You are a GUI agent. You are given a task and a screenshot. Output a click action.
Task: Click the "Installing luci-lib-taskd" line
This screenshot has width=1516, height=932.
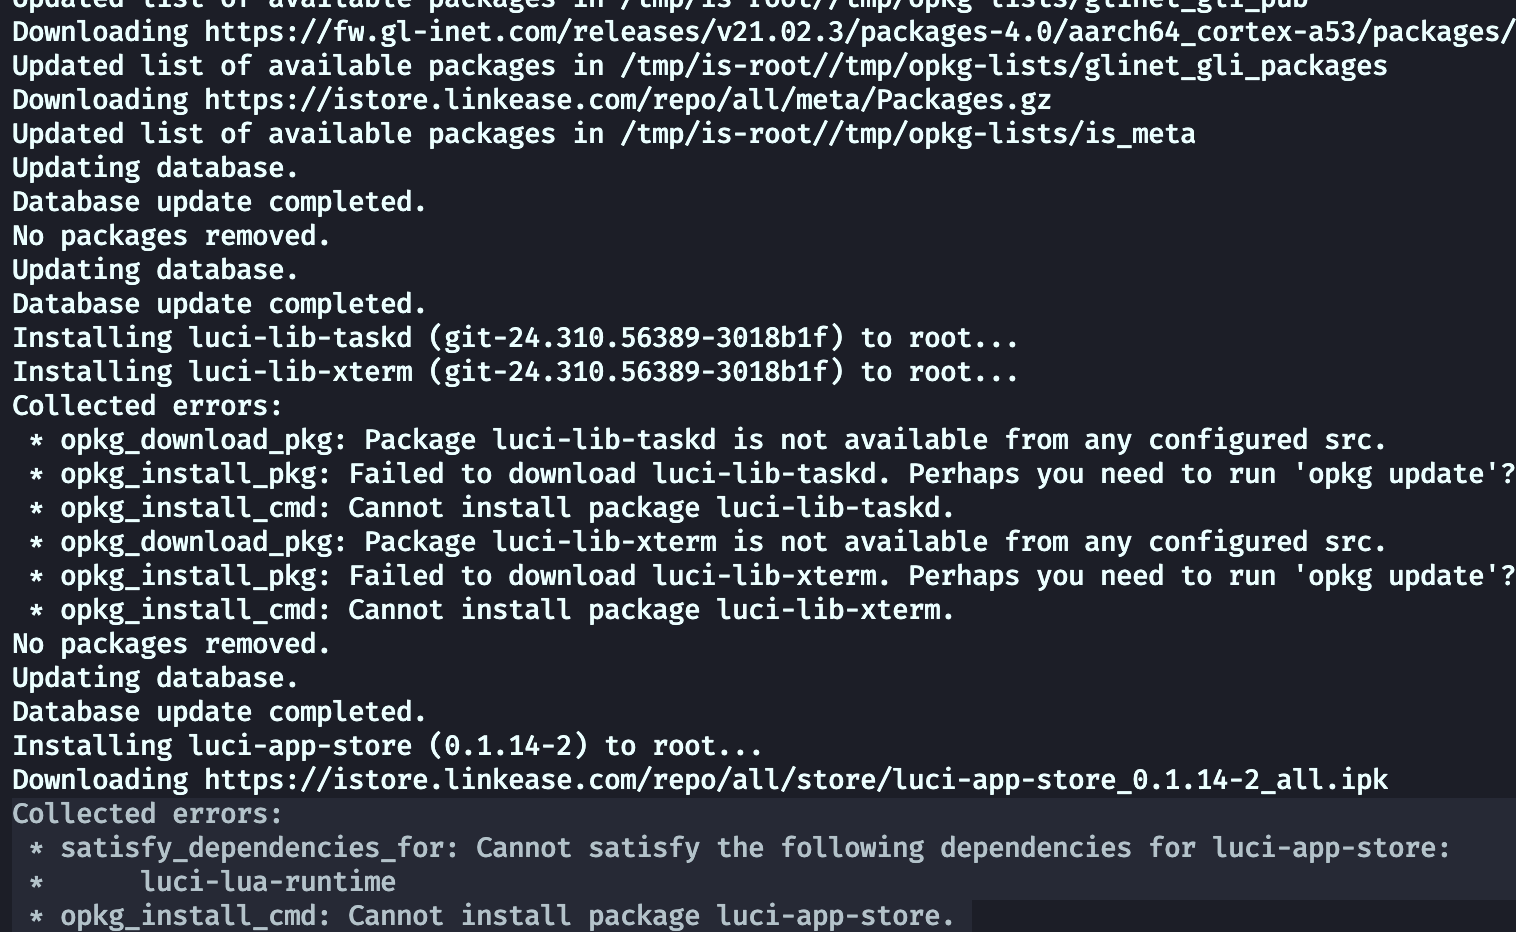pos(514,338)
